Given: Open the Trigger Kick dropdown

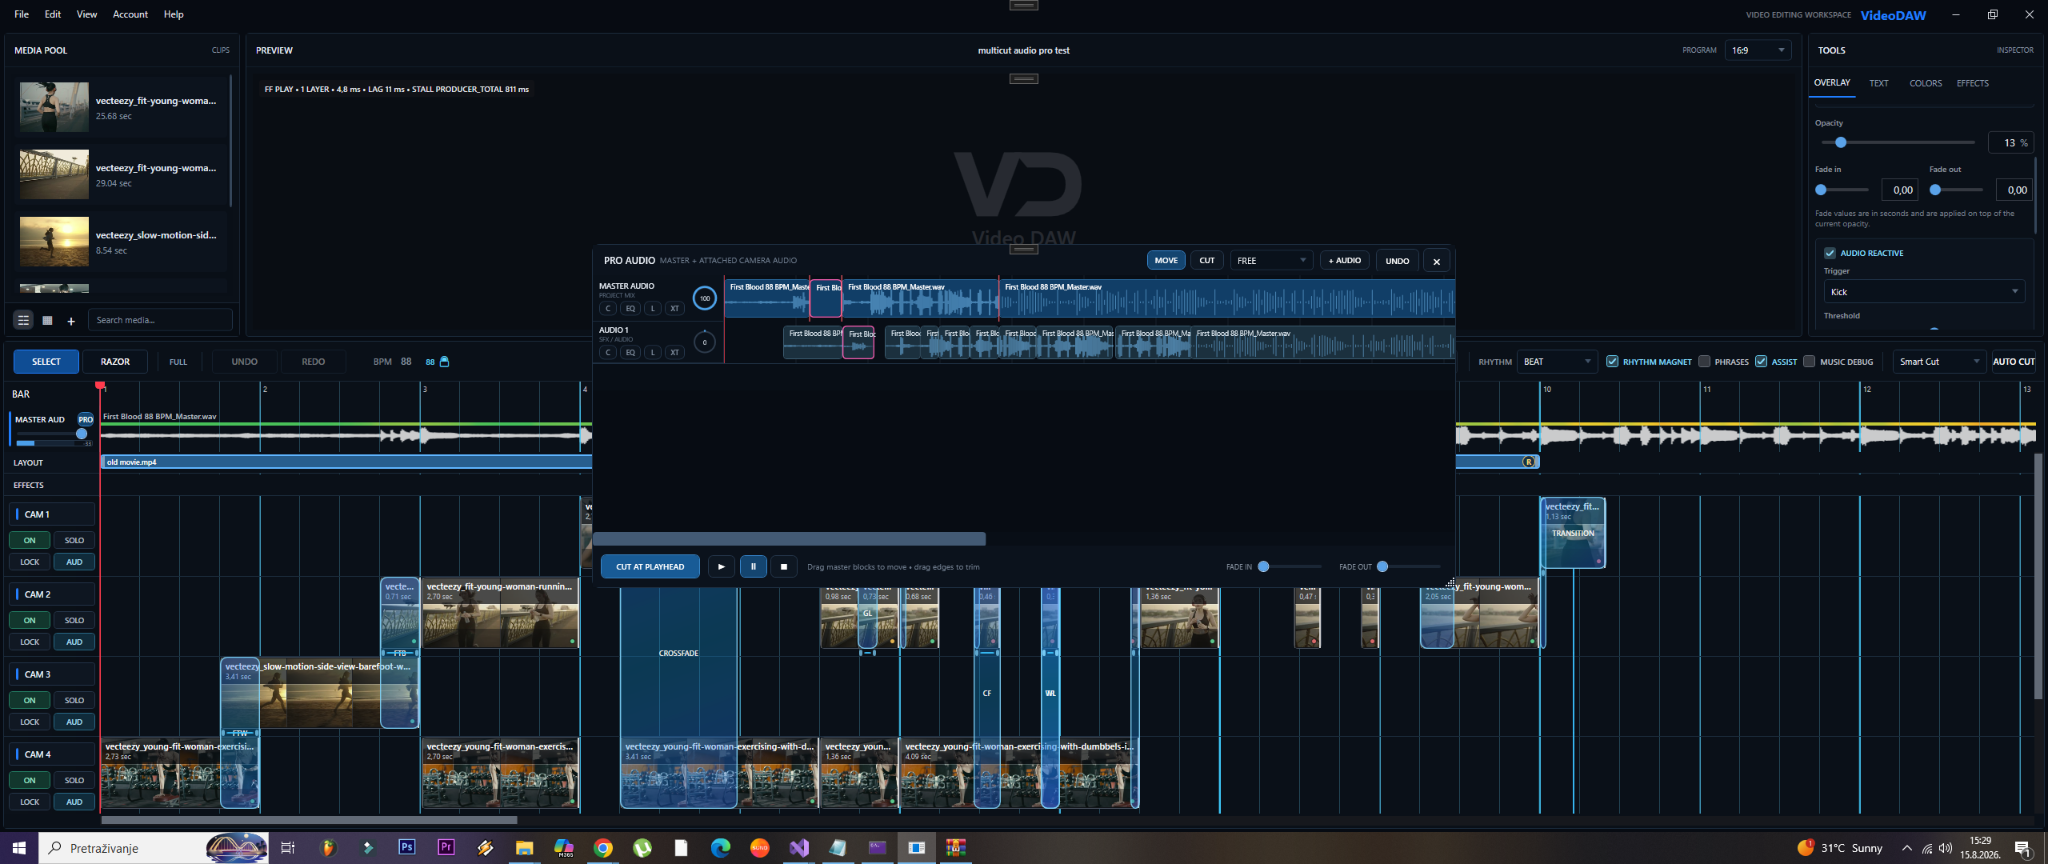Looking at the screenshot, I should coord(1924,292).
